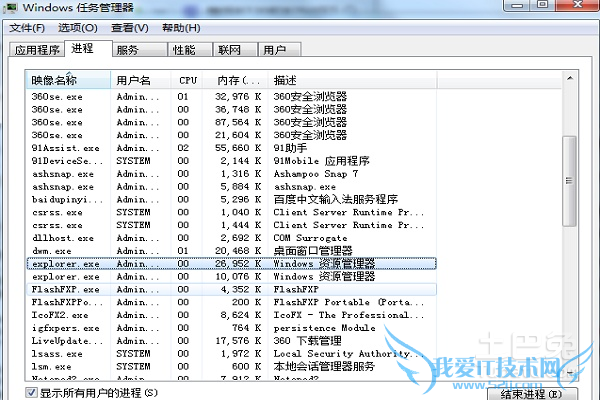Switch to the 服务 tab

tap(140, 50)
